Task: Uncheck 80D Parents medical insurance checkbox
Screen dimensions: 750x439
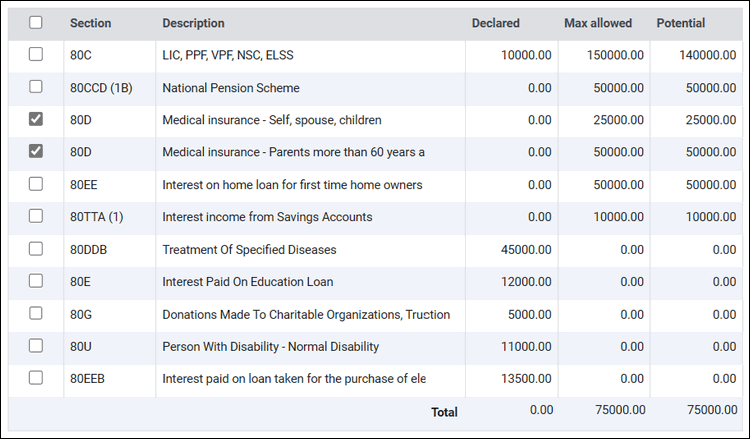Action: point(36,151)
